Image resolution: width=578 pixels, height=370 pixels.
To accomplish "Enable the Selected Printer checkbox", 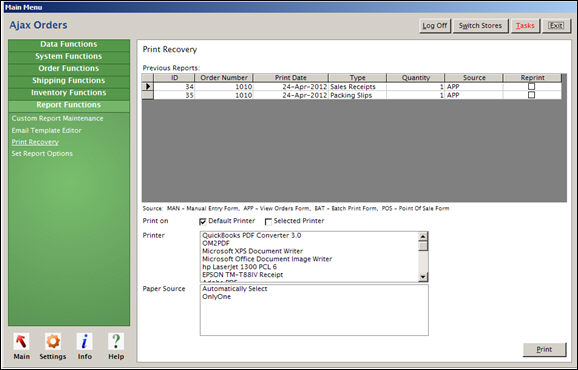I will (268, 221).
